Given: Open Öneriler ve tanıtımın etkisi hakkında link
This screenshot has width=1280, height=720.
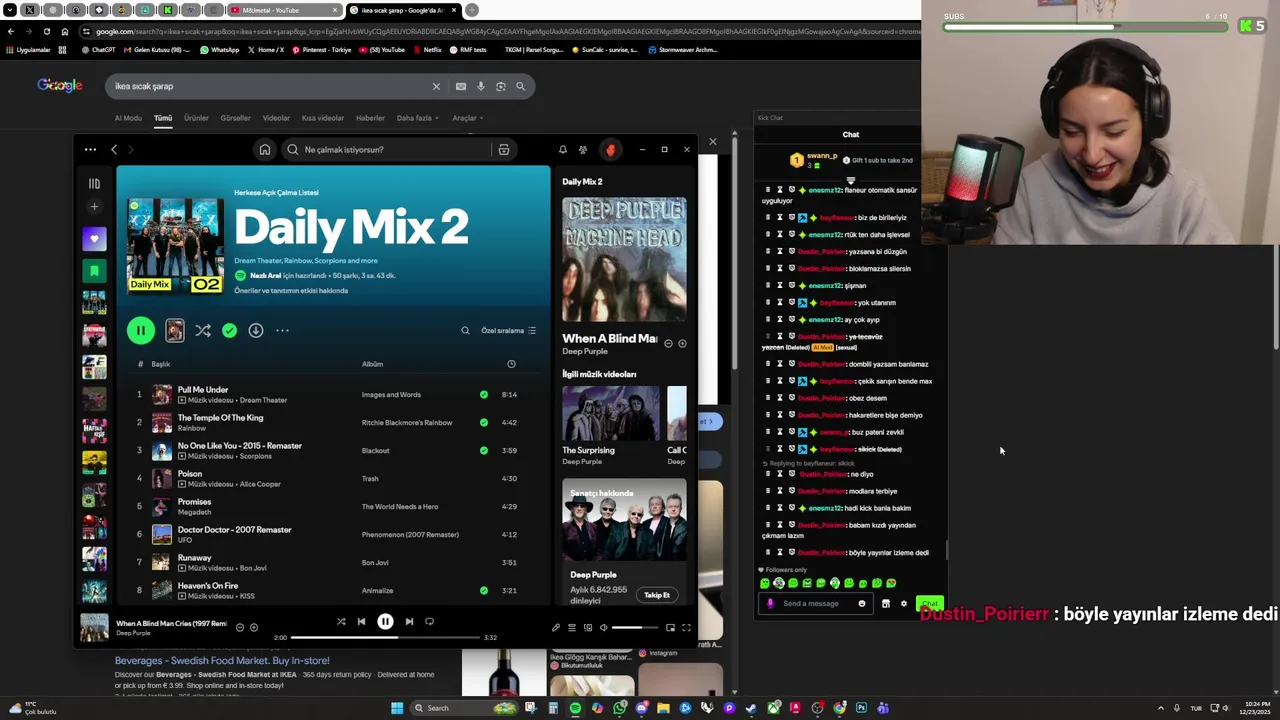Looking at the screenshot, I should point(291,291).
